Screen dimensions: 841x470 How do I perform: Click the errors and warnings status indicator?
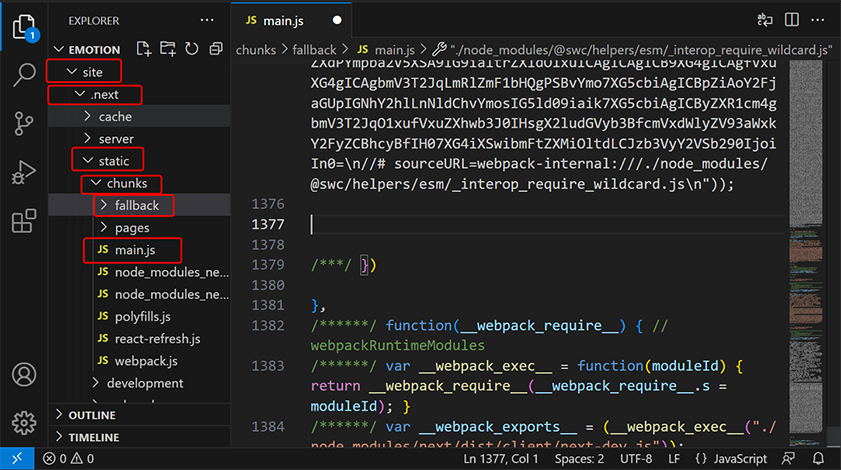click(68, 459)
